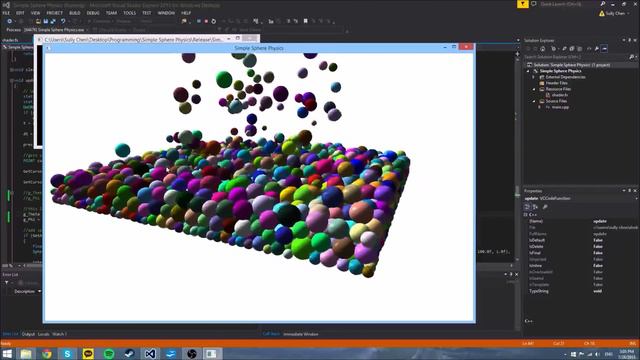
Task: Click the Break All pause icon
Action: [199, 21]
